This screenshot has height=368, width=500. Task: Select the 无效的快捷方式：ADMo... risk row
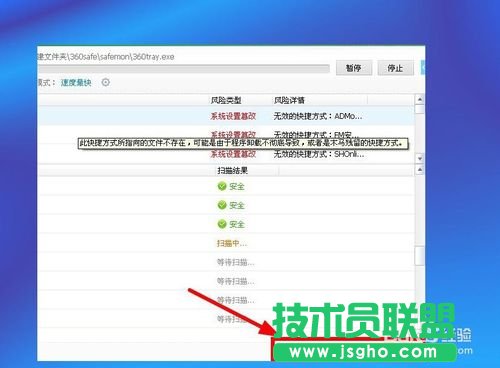click(x=226, y=116)
